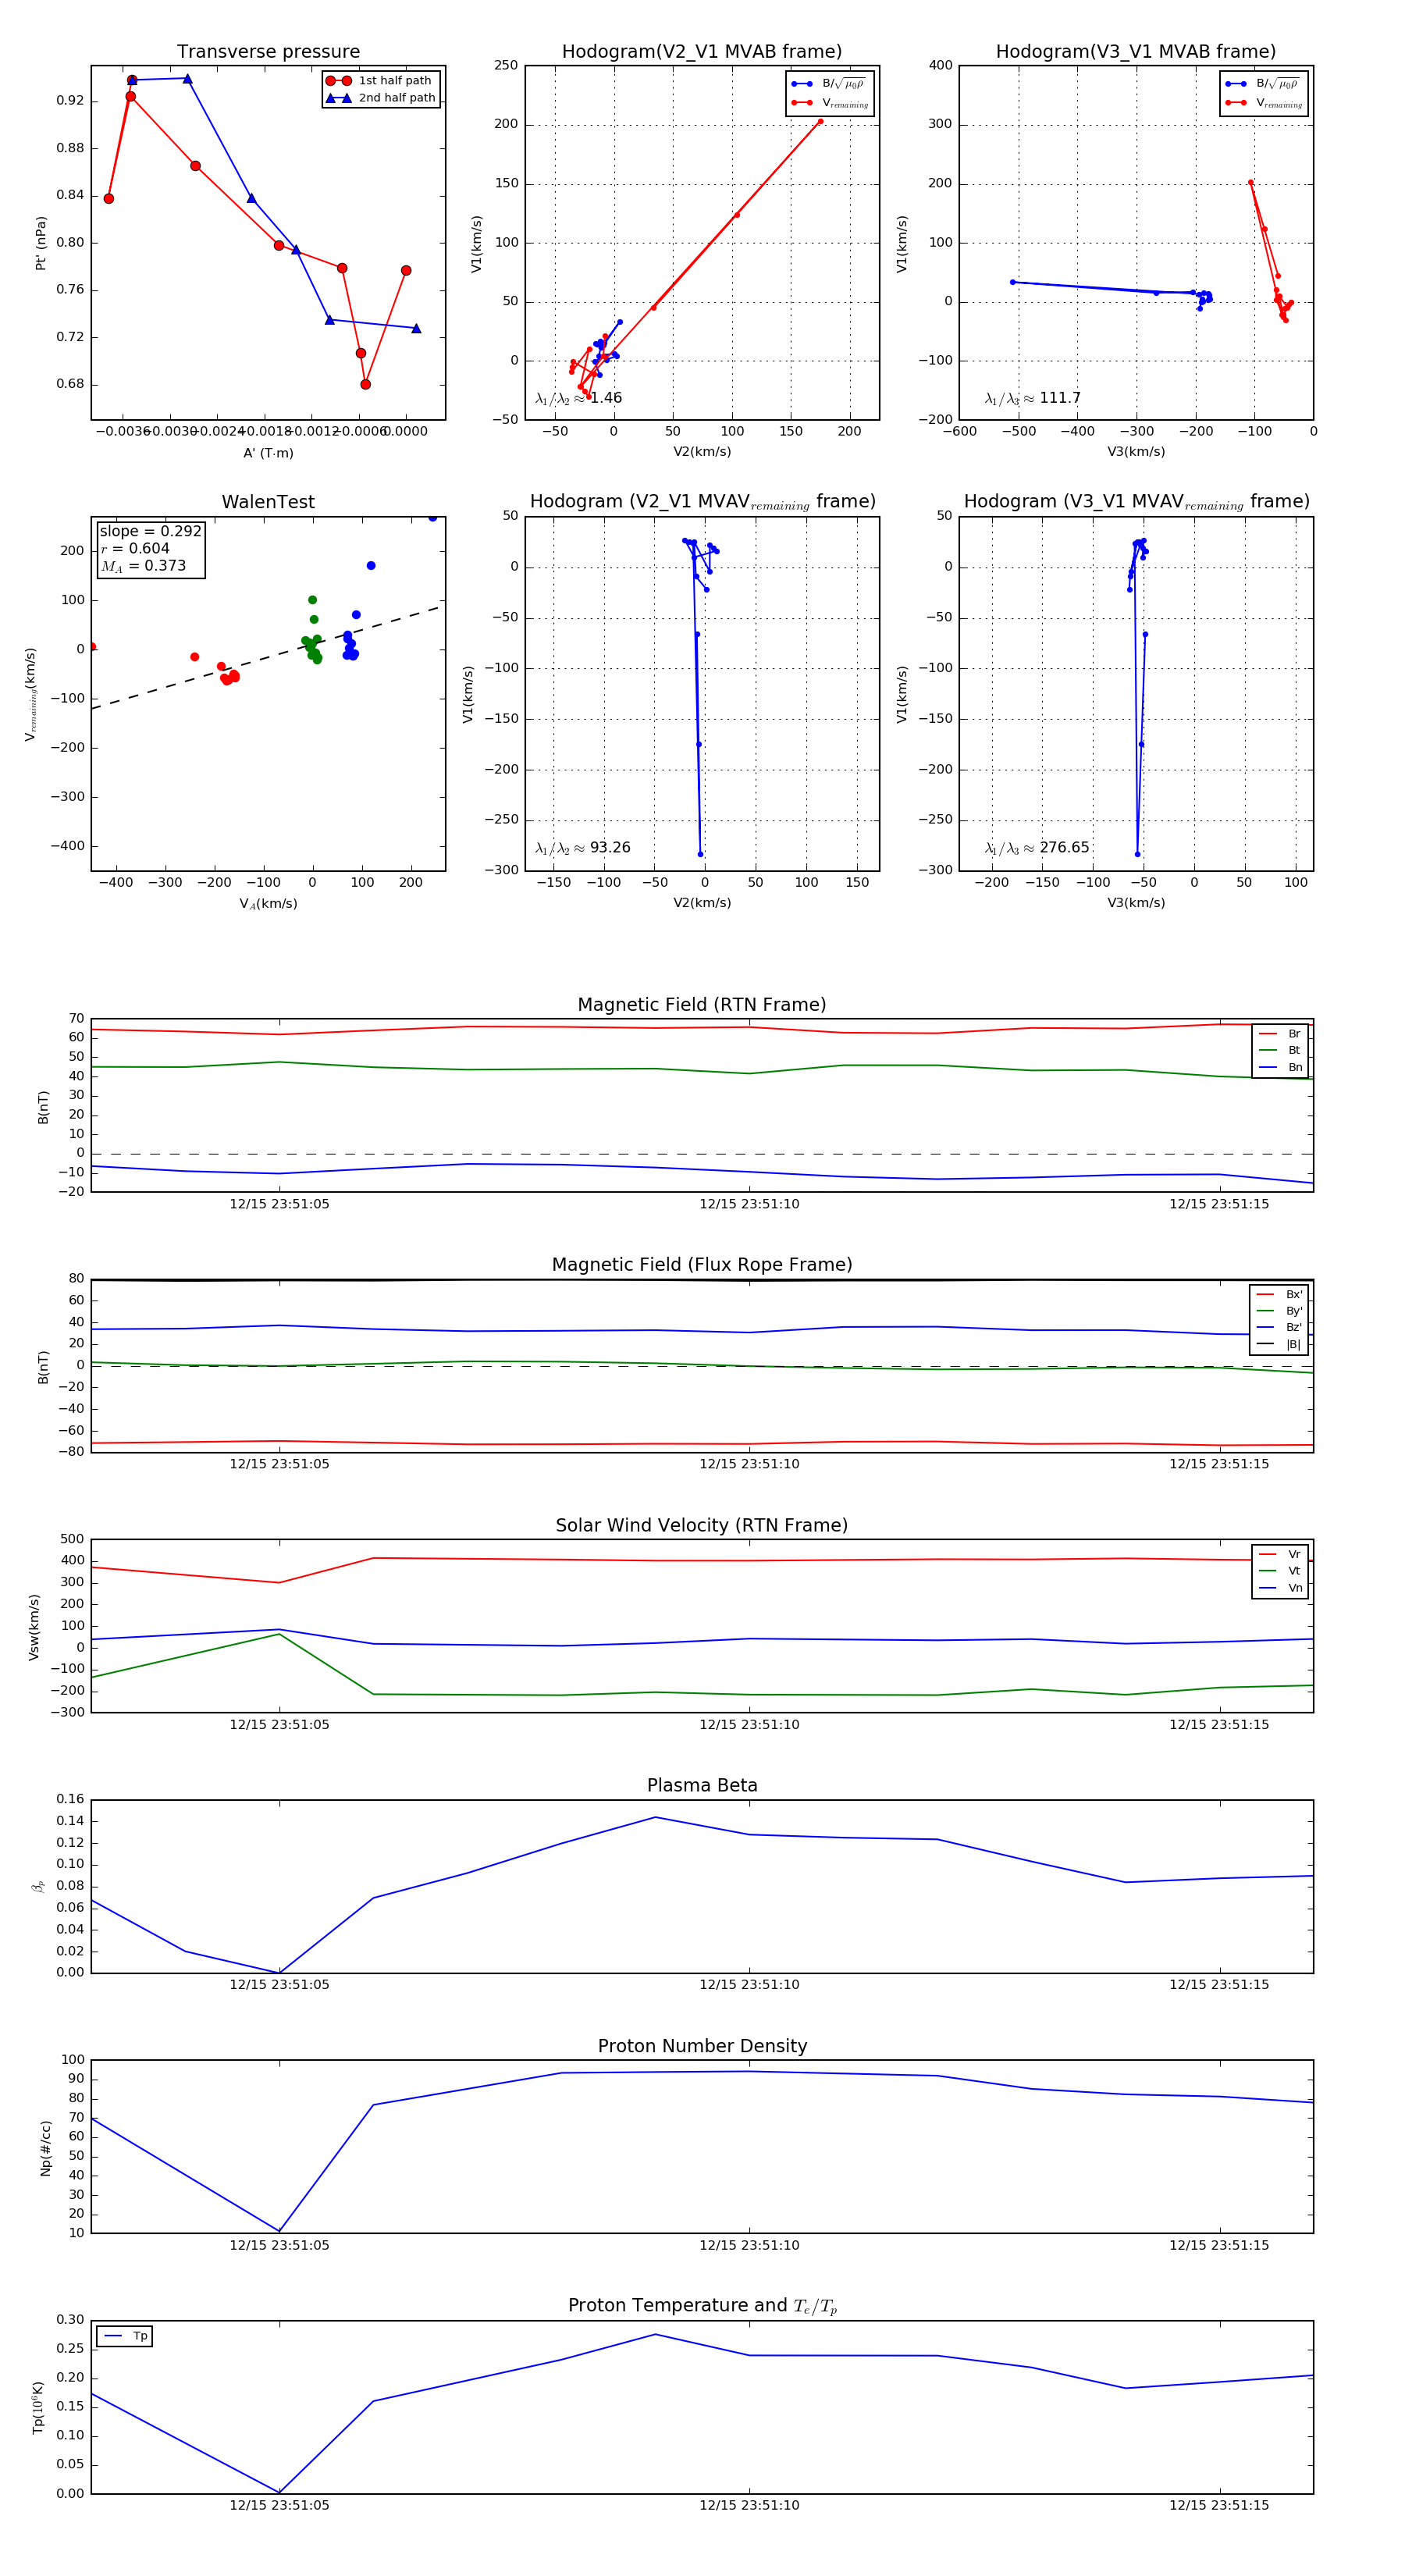Select the Bx' legend entry

(1280, 1294)
